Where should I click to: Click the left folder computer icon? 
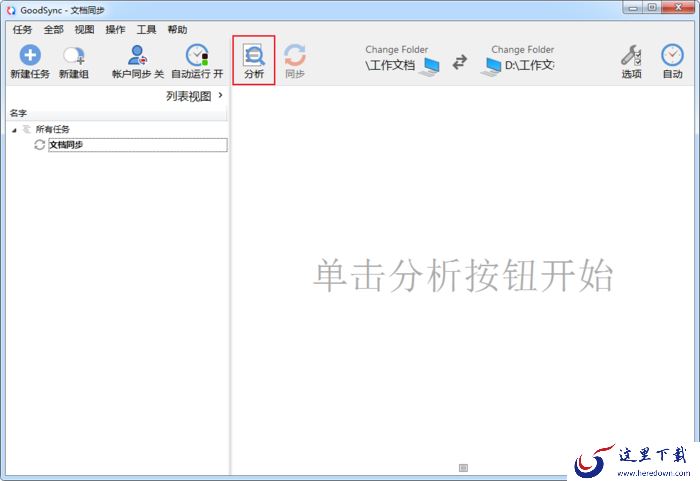pyautogui.click(x=430, y=67)
